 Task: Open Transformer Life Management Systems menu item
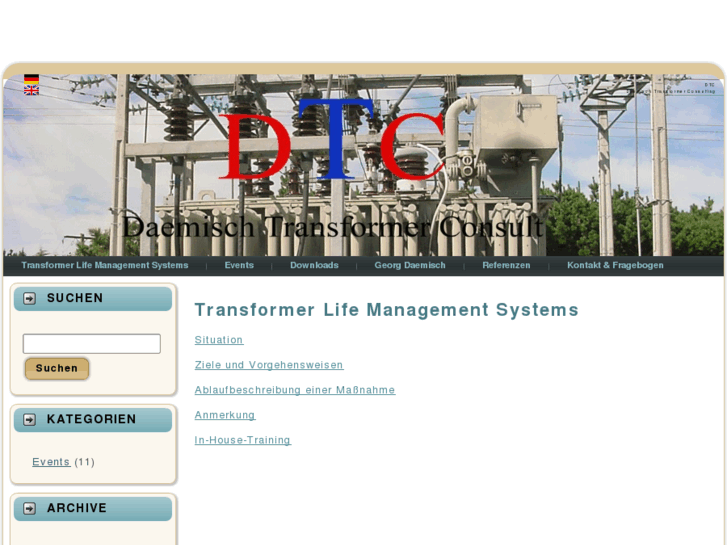click(x=105, y=265)
